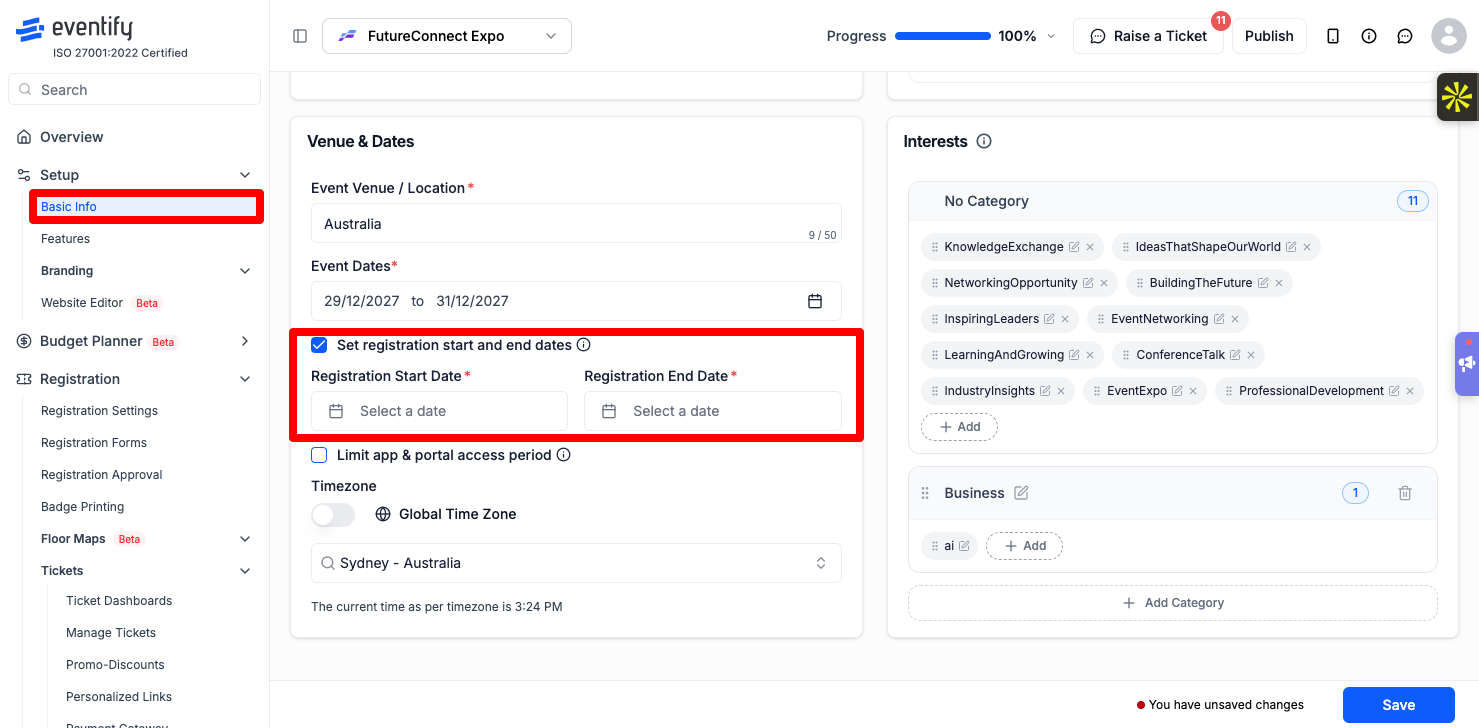Open Badge Printing page
This screenshot has height=728, width=1479.
click(83, 507)
